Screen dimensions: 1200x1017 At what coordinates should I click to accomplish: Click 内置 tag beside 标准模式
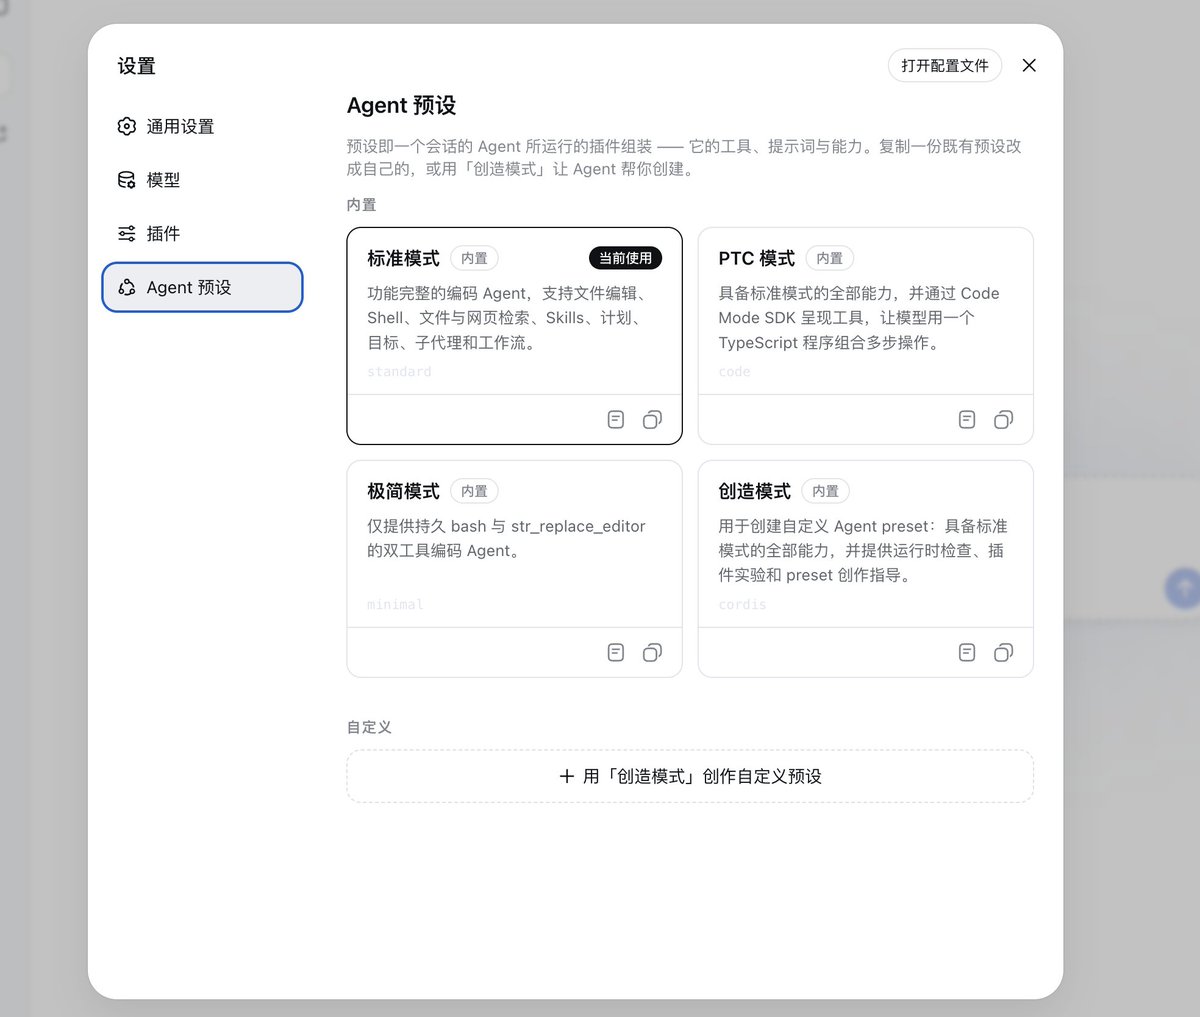(474, 258)
